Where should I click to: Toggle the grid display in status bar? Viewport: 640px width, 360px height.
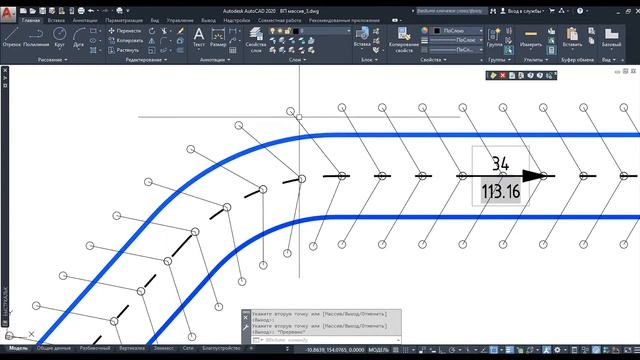pyautogui.click(x=396, y=350)
